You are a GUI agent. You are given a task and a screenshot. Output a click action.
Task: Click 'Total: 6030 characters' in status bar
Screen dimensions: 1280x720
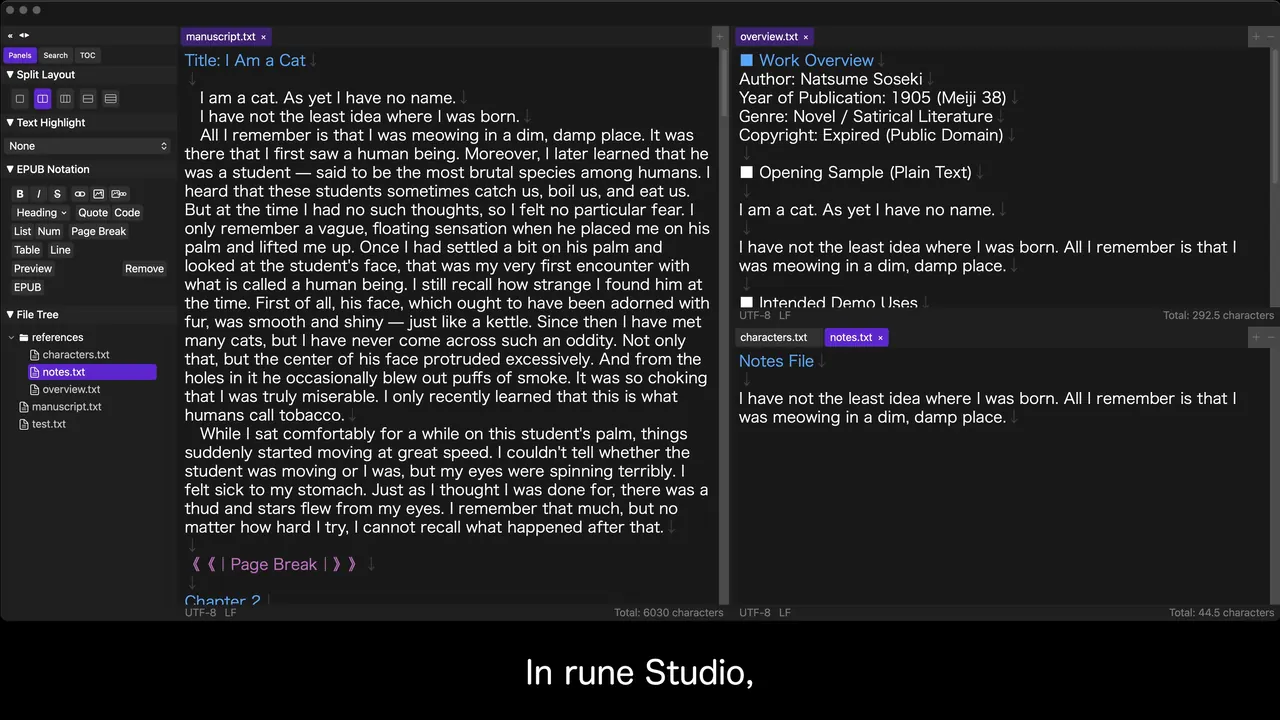coord(669,613)
